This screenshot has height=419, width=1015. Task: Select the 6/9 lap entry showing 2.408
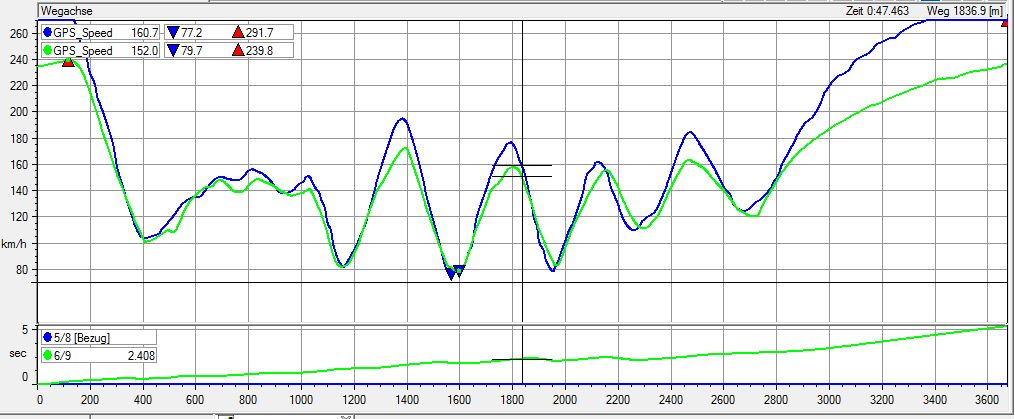coord(98,354)
